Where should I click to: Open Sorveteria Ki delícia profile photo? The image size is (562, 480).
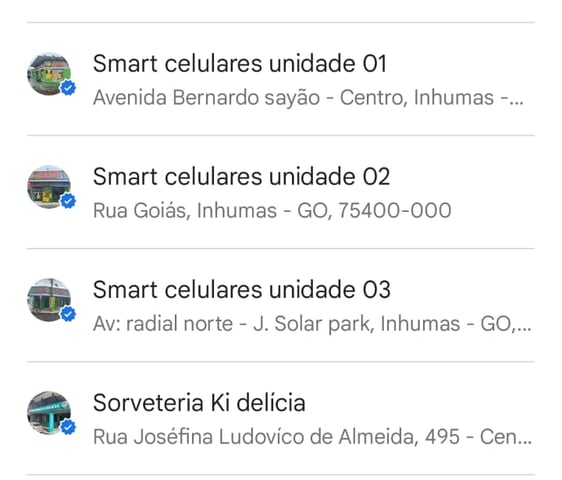(49, 413)
